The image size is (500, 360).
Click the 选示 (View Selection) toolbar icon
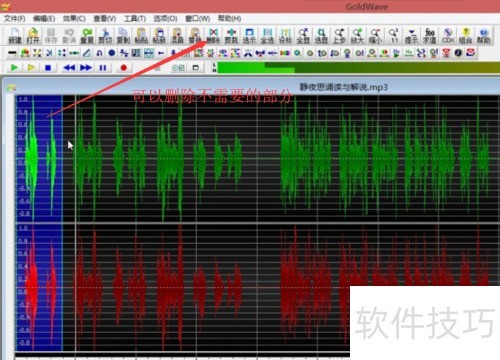249,36
